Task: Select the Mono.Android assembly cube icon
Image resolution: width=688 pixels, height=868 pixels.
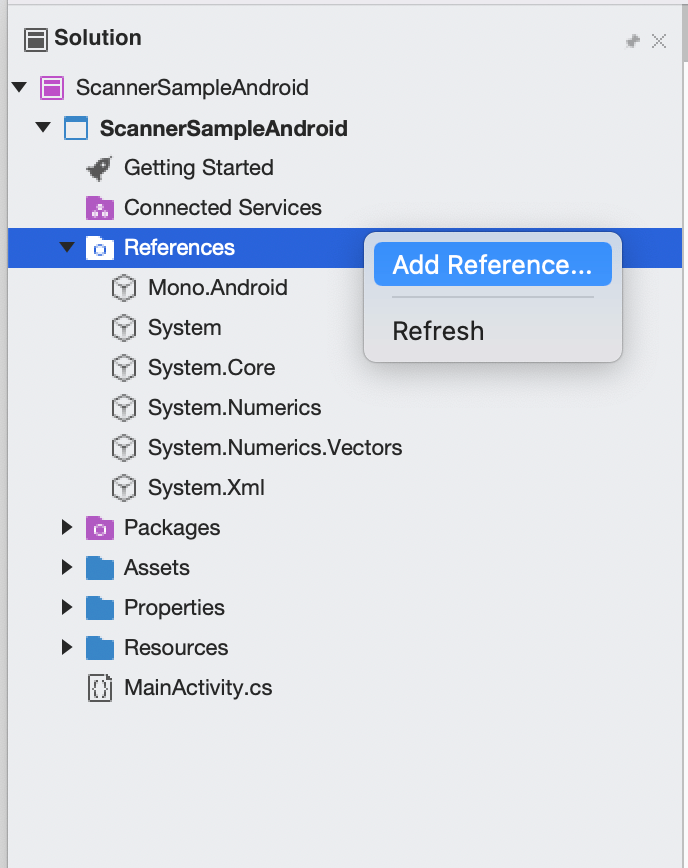Action: (122, 288)
